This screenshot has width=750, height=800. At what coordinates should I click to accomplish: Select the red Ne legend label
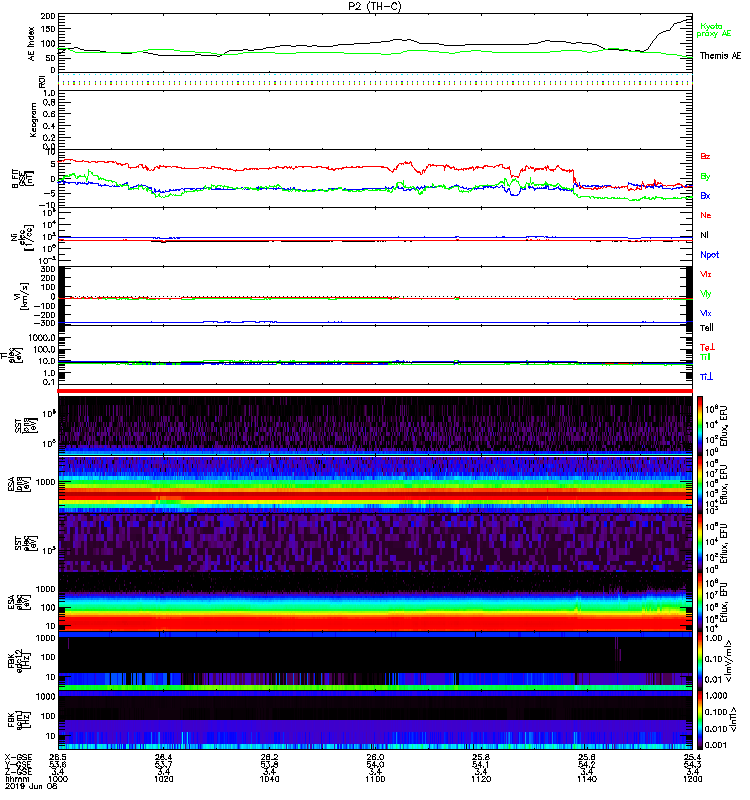[706, 215]
